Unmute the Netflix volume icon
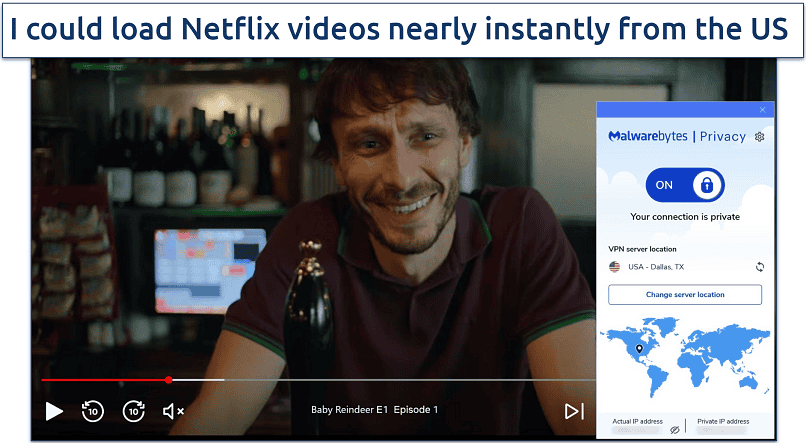The image size is (806, 443). click(x=173, y=411)
